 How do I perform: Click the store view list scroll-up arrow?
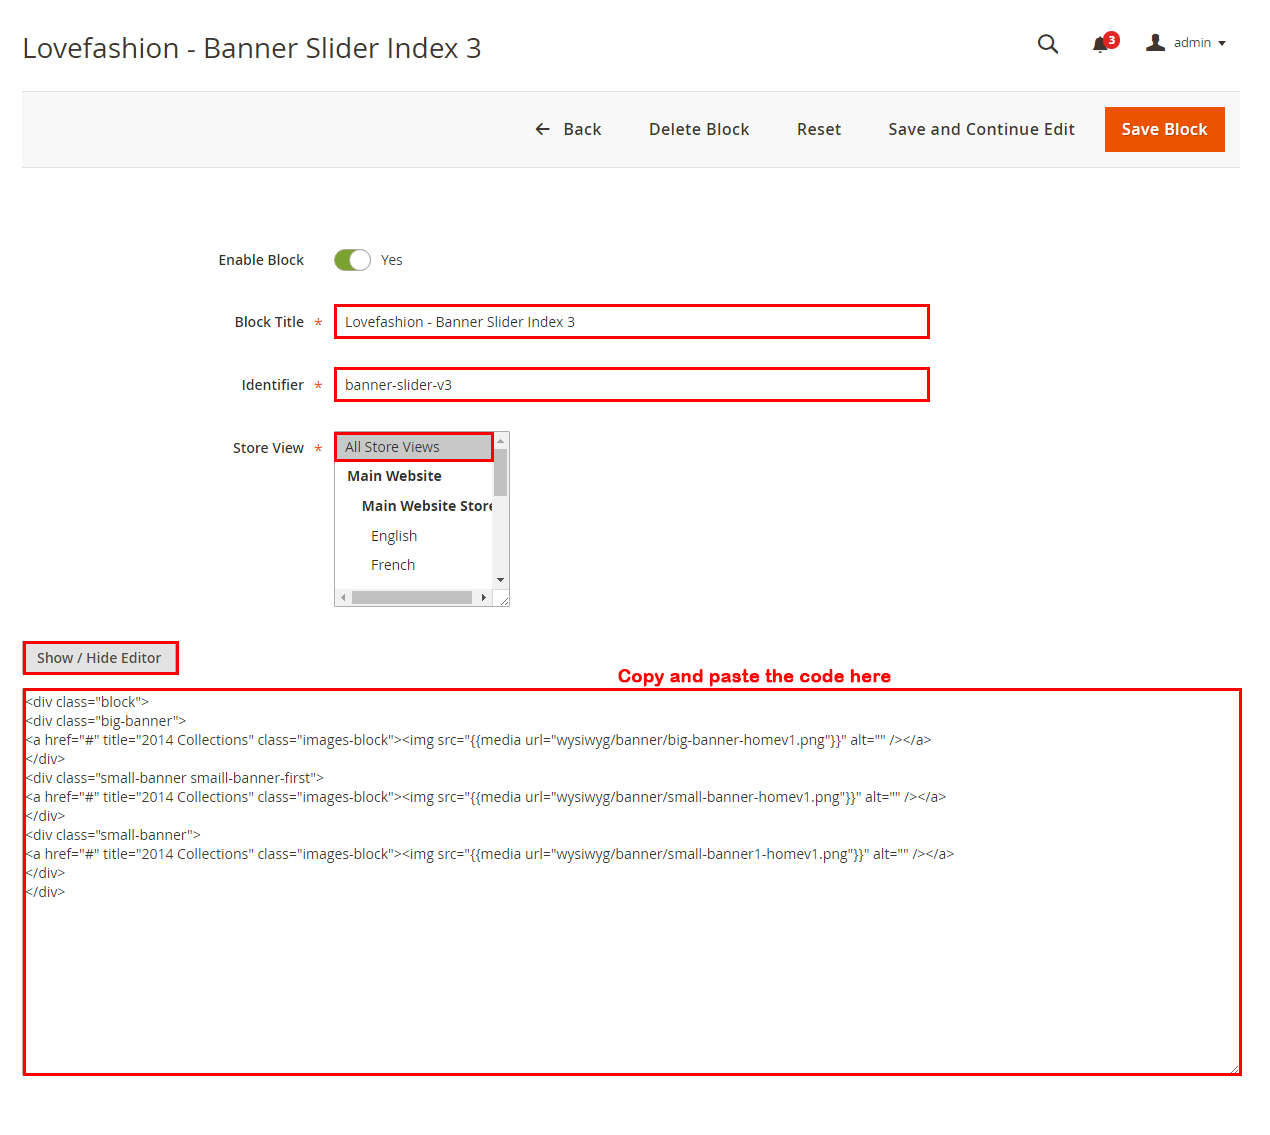pyautogui.click(x=501, y=441)
